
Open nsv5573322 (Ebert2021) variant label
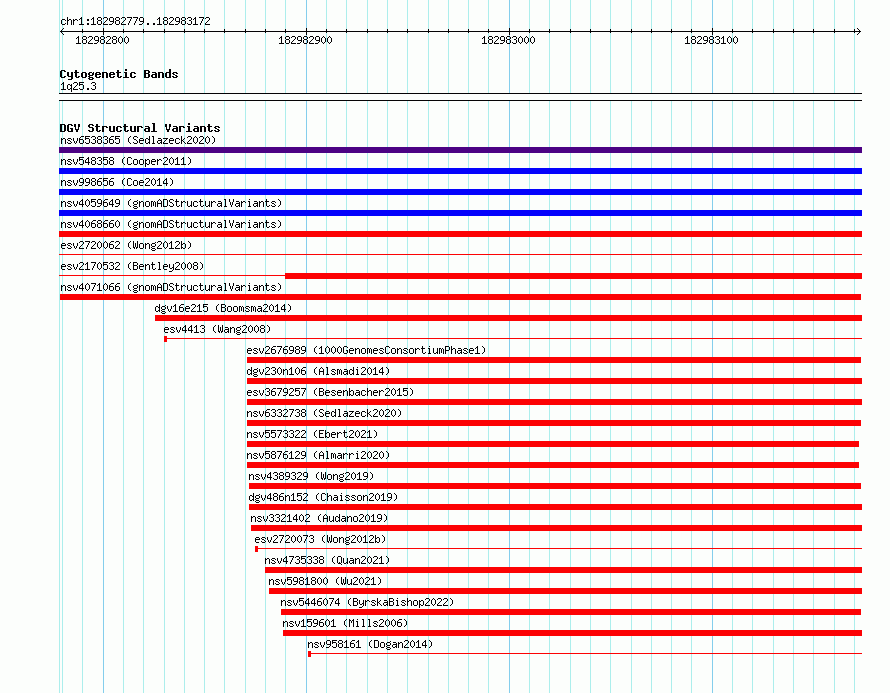(312, 434)
